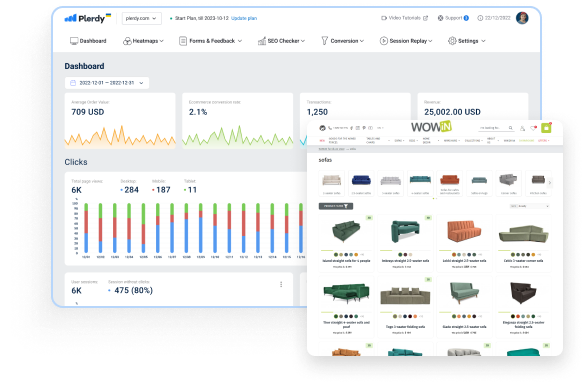
Task: Pick first swatch under black folding sofa
Action: [x=512, y=316]
